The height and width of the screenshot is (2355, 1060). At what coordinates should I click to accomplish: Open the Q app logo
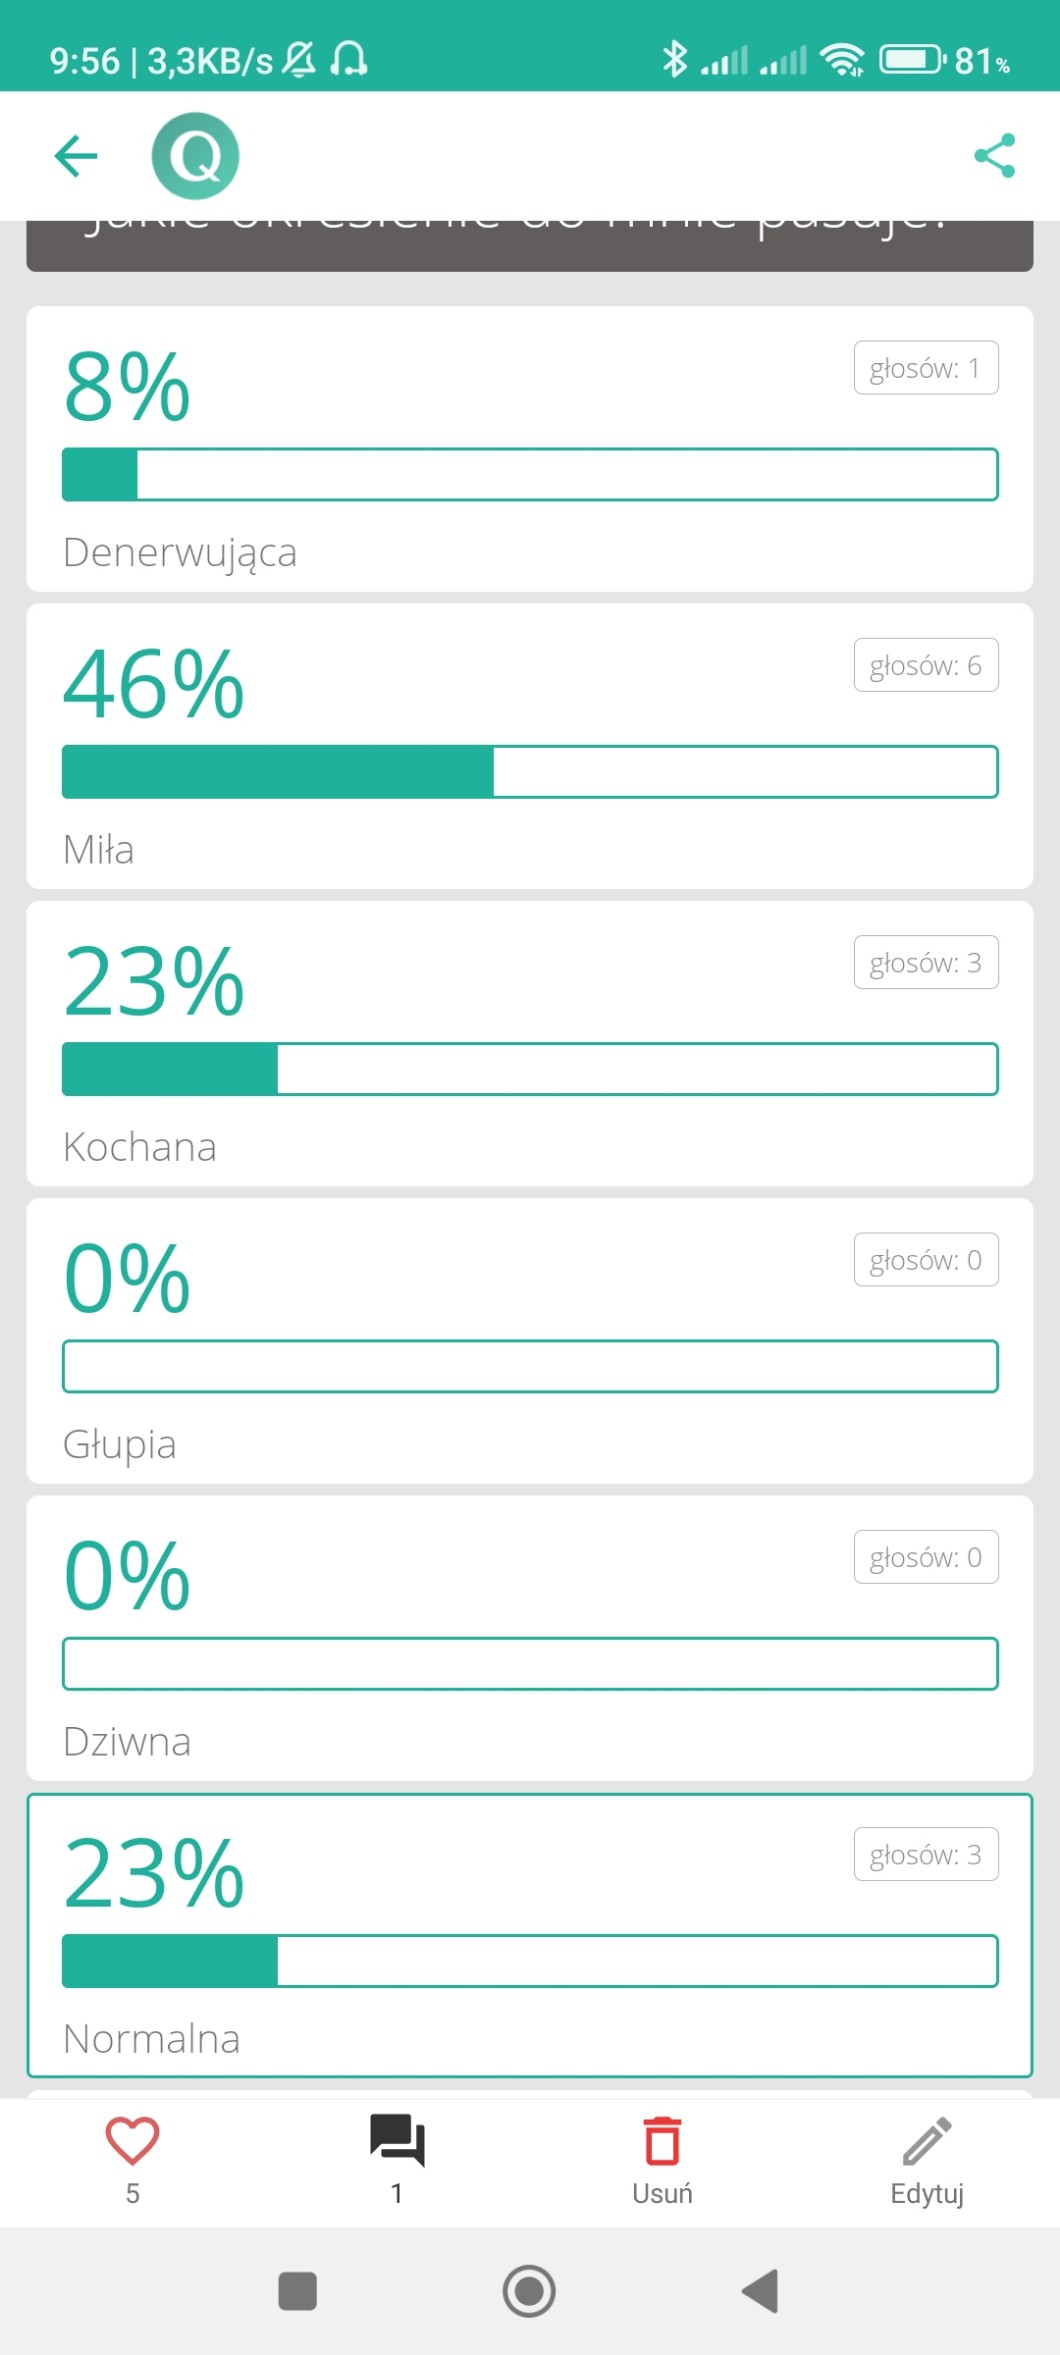[195, 156]
